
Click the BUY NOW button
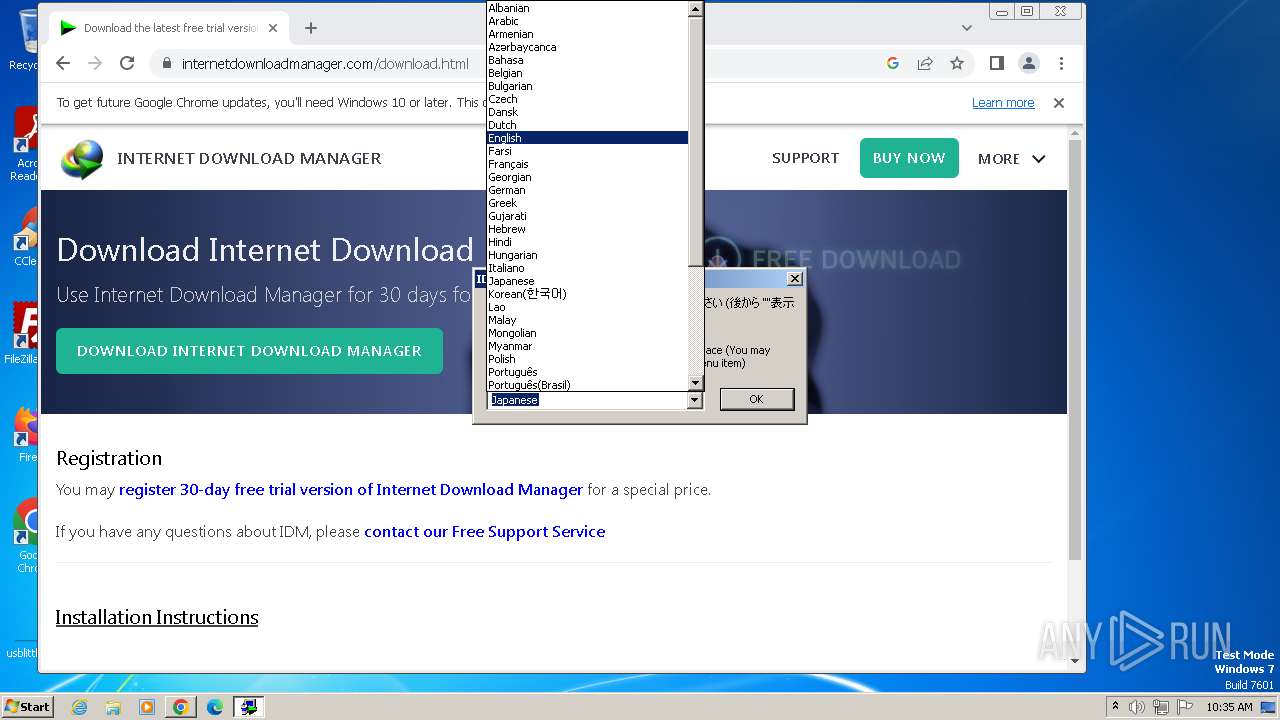909,158
